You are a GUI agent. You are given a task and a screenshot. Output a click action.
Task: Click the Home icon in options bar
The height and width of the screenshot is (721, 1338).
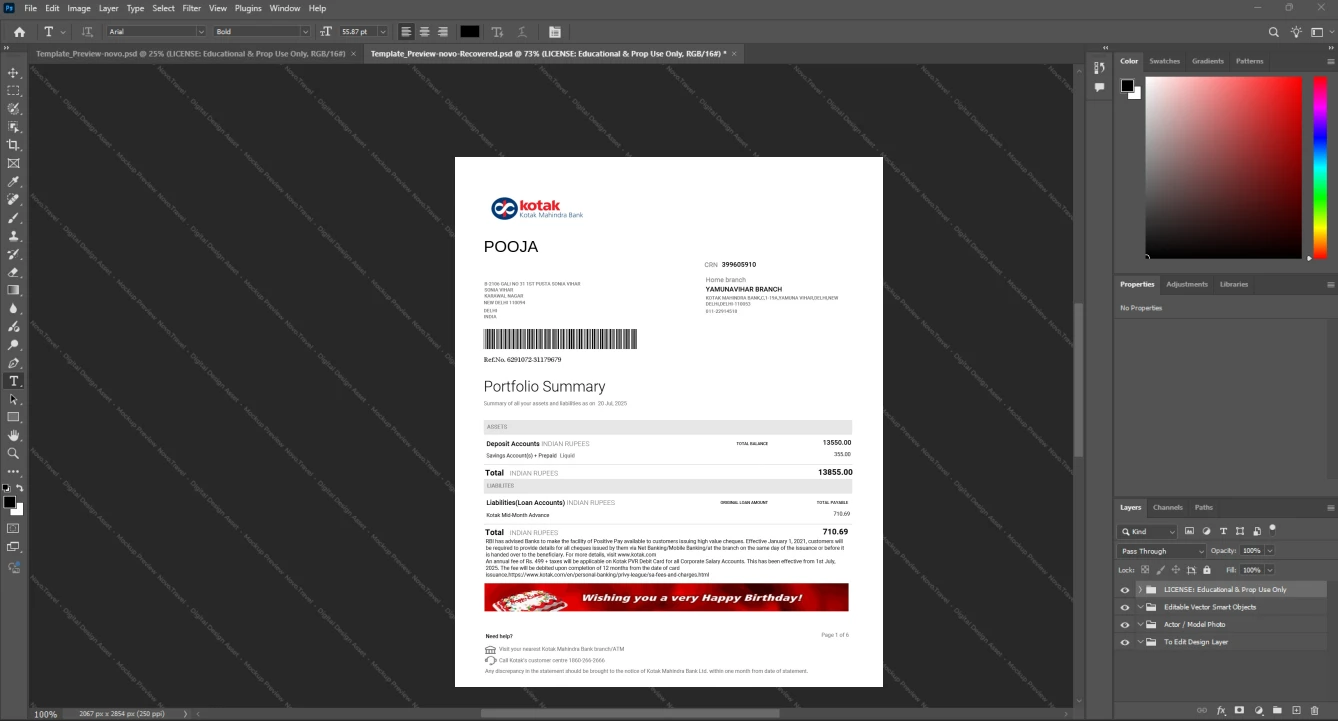19,32
